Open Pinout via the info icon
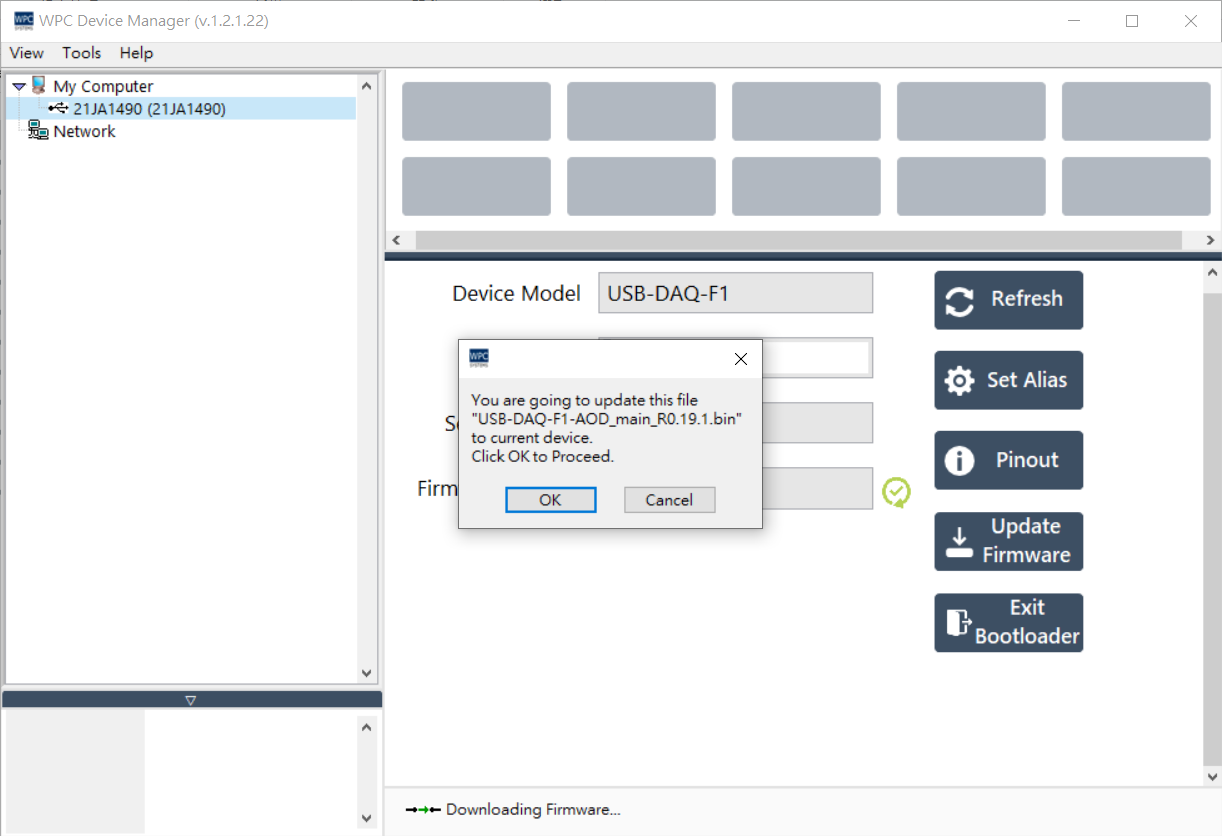Screen dimensions: 1222x836 960,460
